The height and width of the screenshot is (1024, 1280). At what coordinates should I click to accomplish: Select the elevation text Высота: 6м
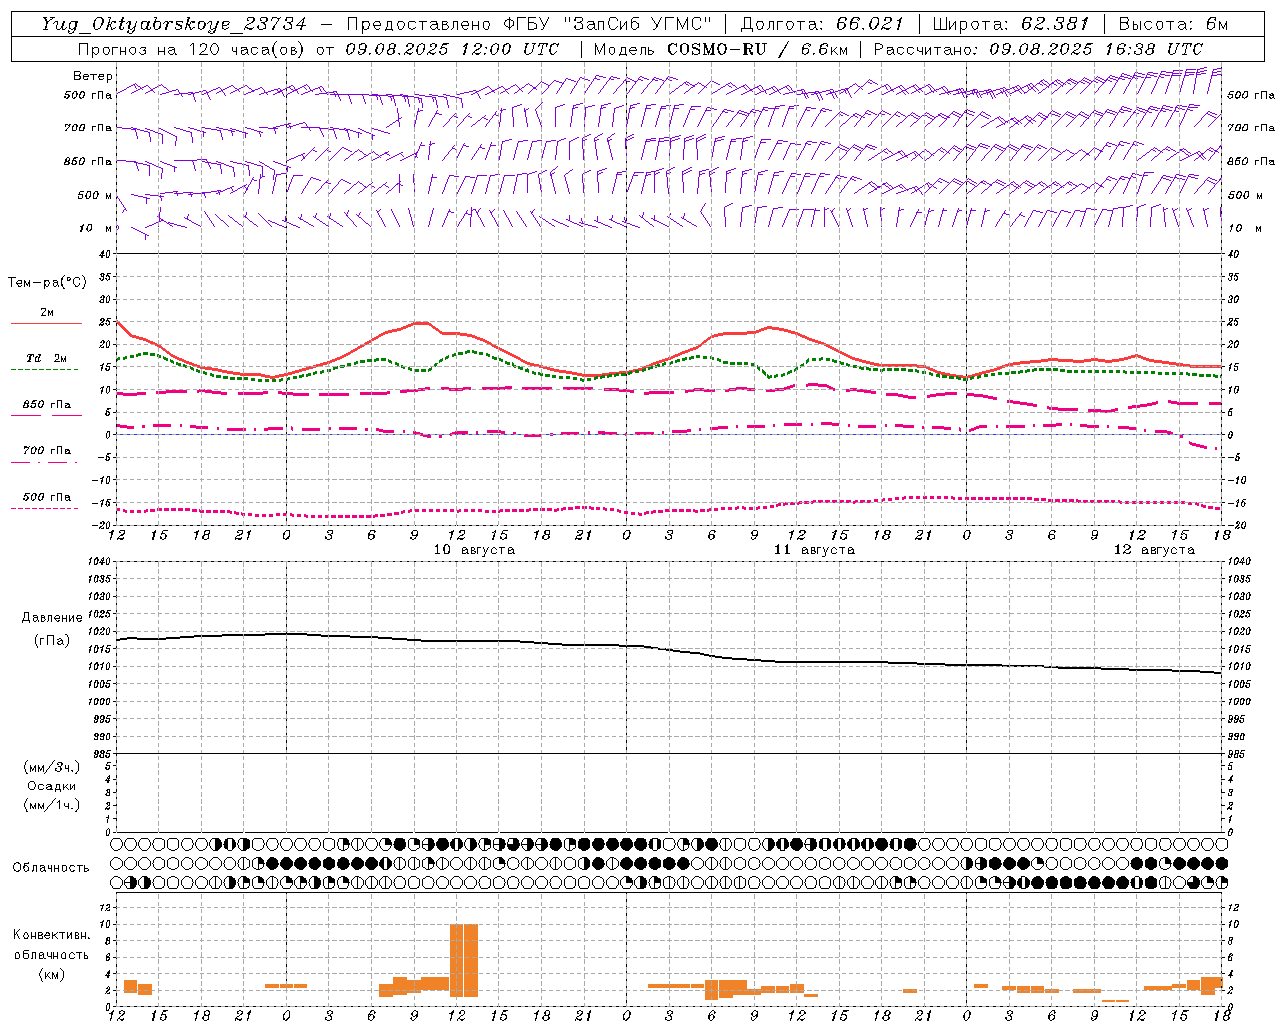tap(1173, 24)
